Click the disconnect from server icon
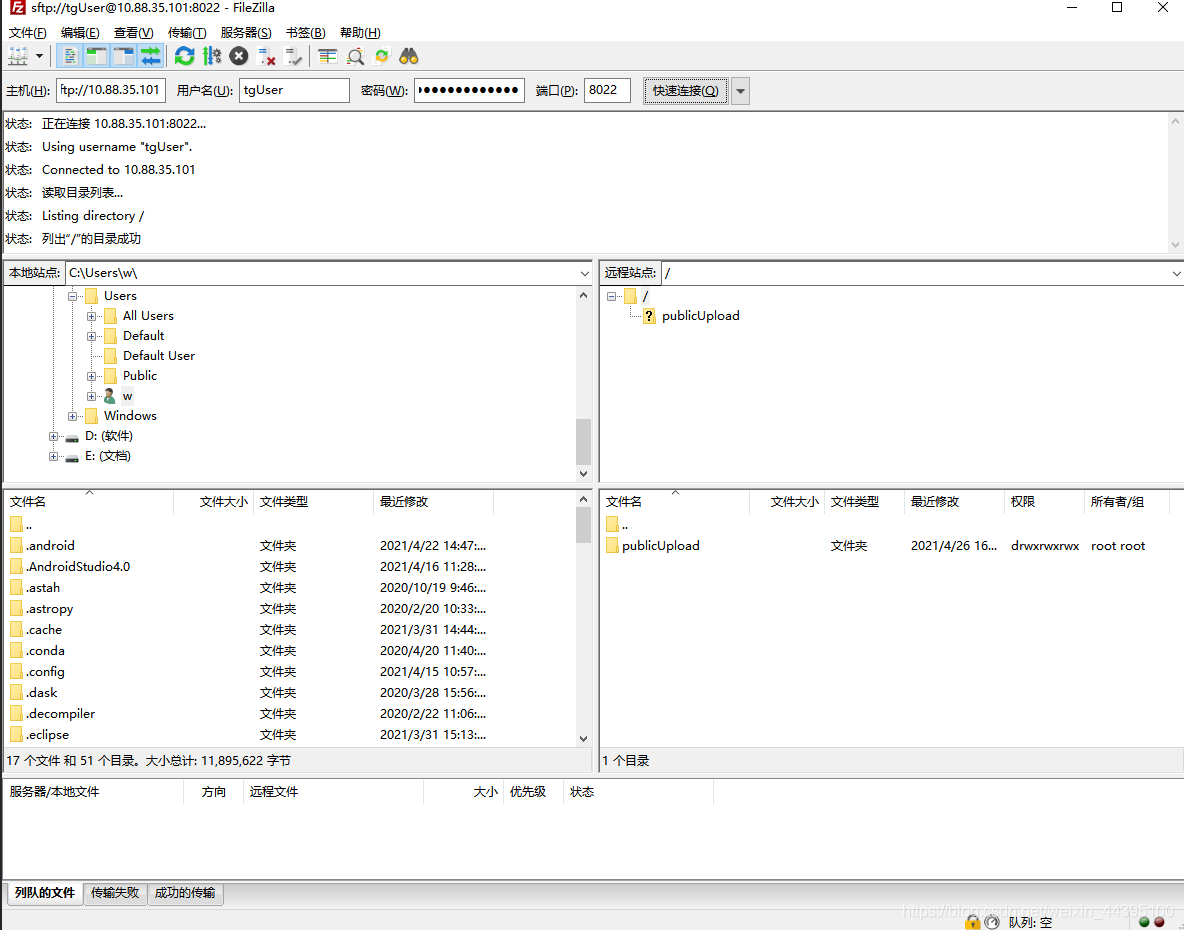 click(x=266, y=56)
